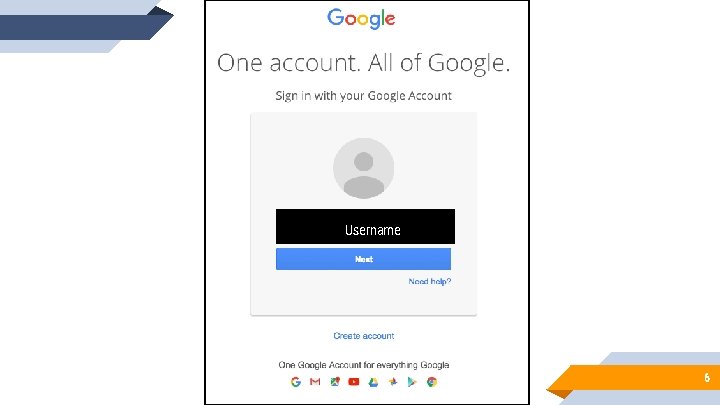The width and height of the screenshot is (720, 405).
Task: Click the orange banner behind slide number
Action: point(634,379)
